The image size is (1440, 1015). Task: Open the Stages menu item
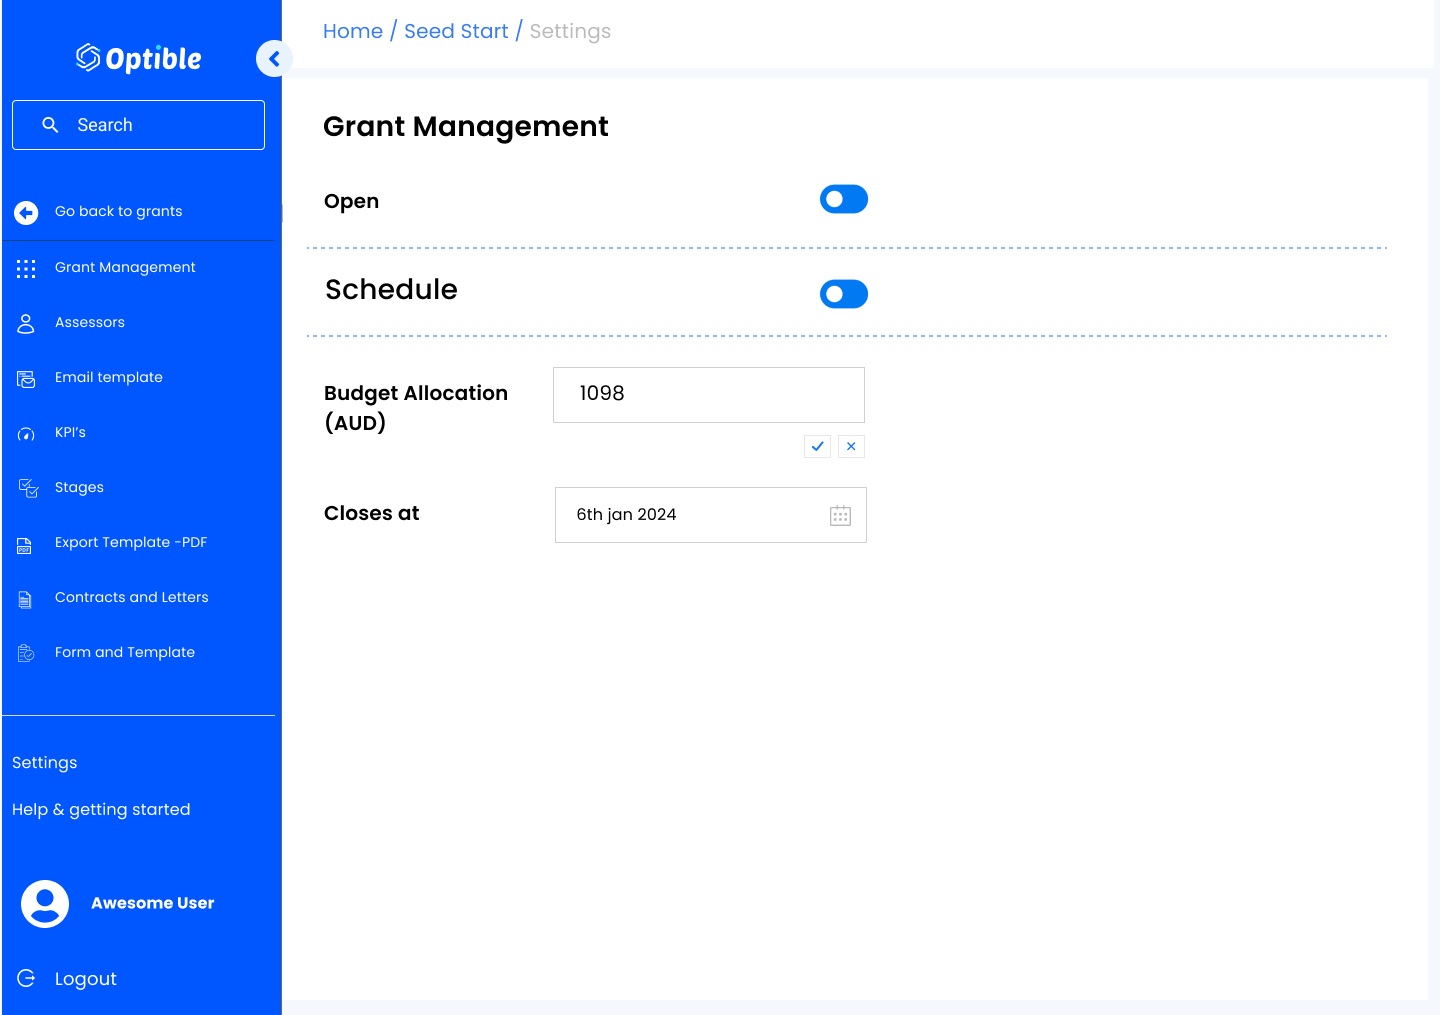(x=79, y=487)
